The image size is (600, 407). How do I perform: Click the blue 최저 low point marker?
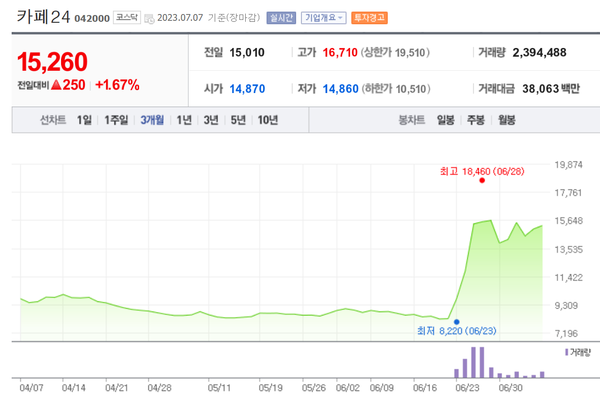point(457,322)
